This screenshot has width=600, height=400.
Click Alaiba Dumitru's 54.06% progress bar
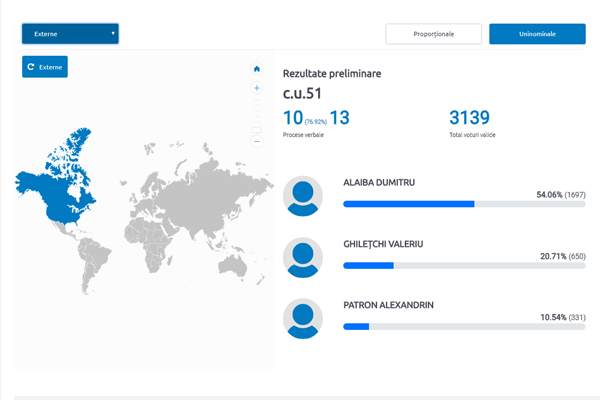(x=464, y=204)
